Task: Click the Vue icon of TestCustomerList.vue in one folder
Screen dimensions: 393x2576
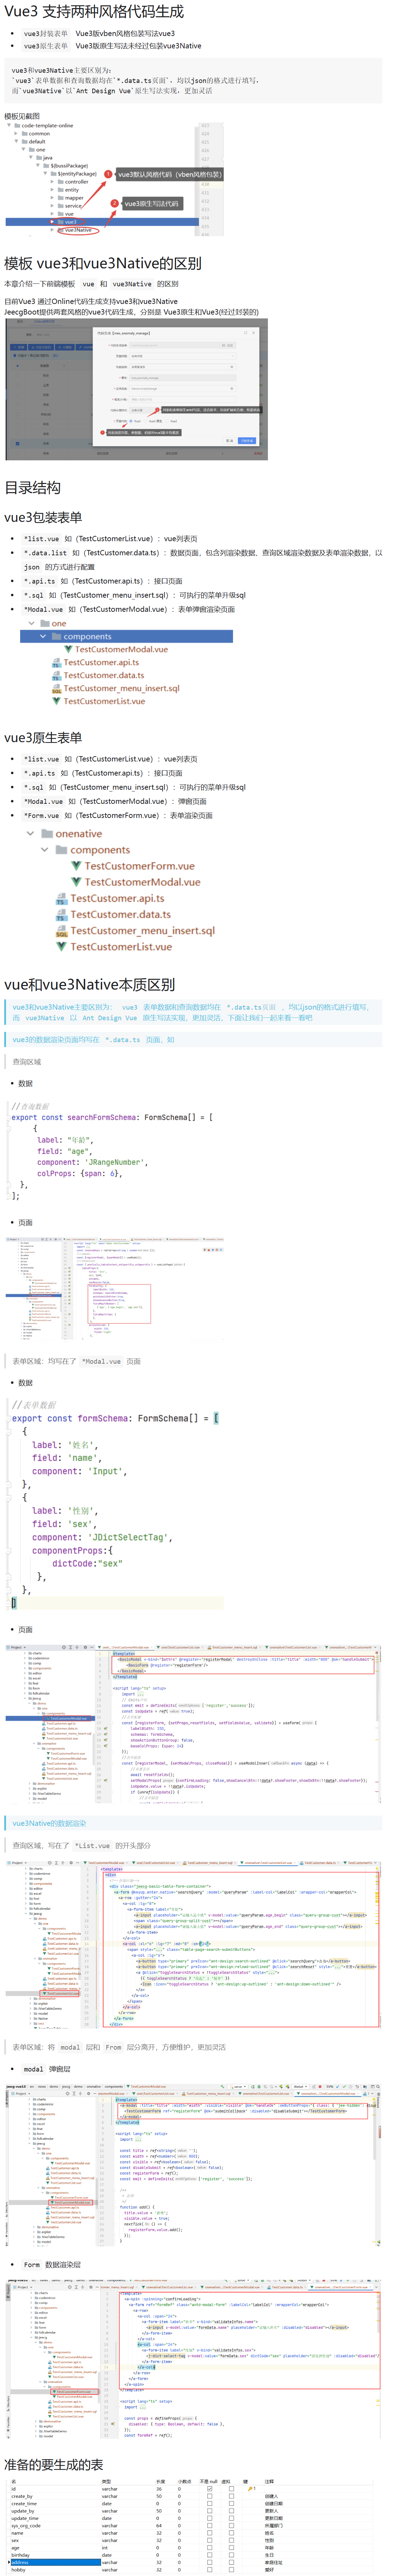Action: click(x=57, y=701)
